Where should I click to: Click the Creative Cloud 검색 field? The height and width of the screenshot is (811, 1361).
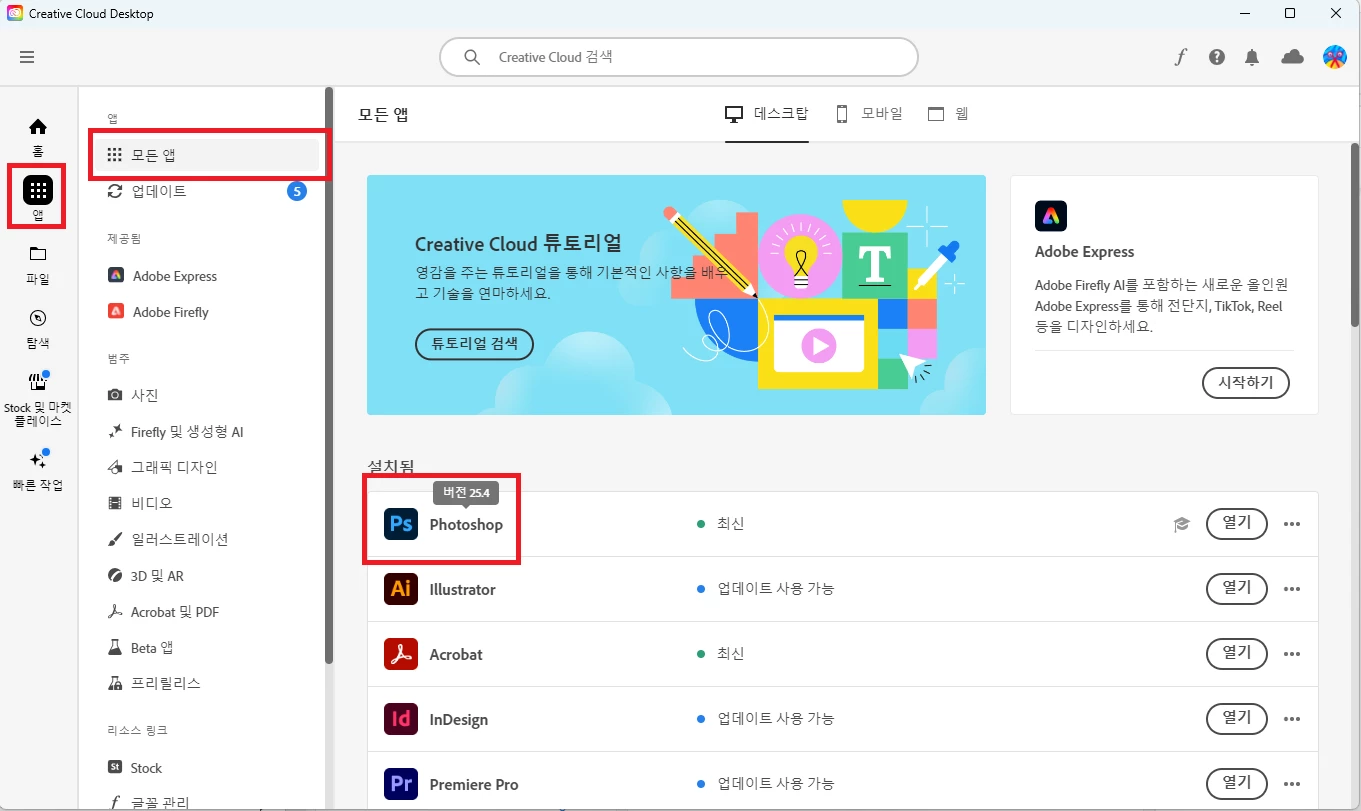(679, 57)
